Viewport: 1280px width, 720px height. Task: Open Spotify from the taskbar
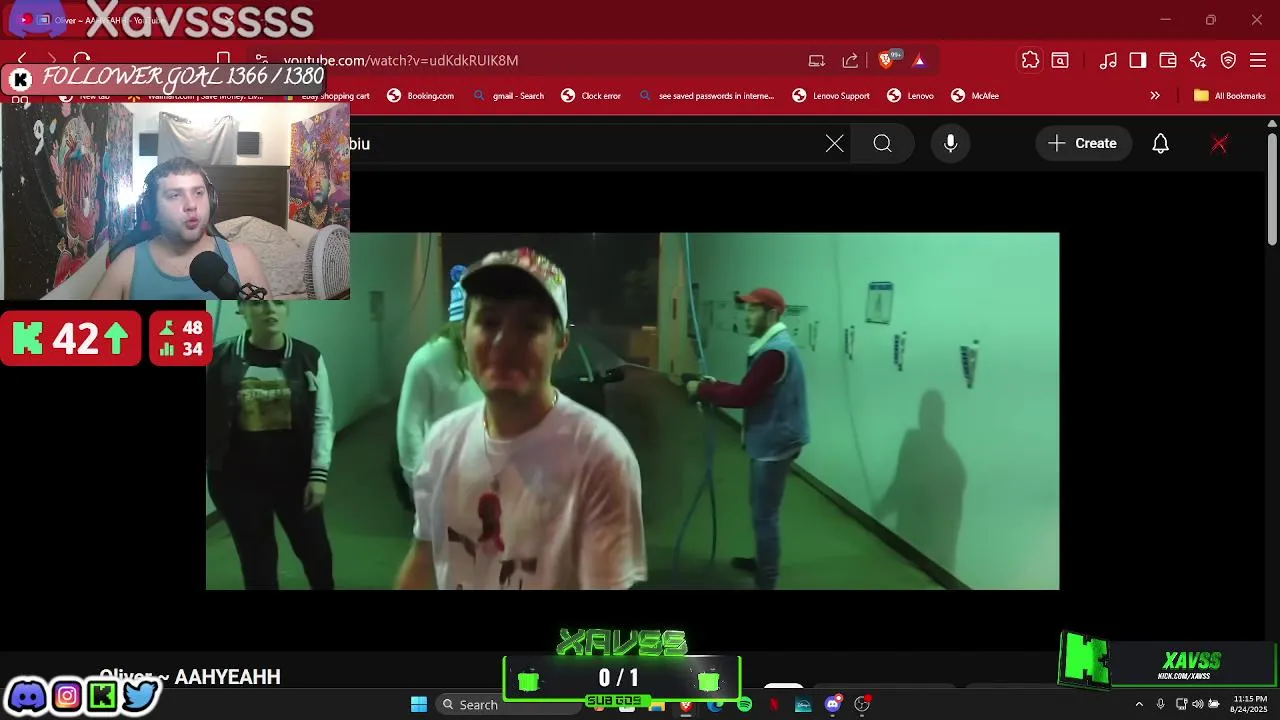click(x=745, y=704)
